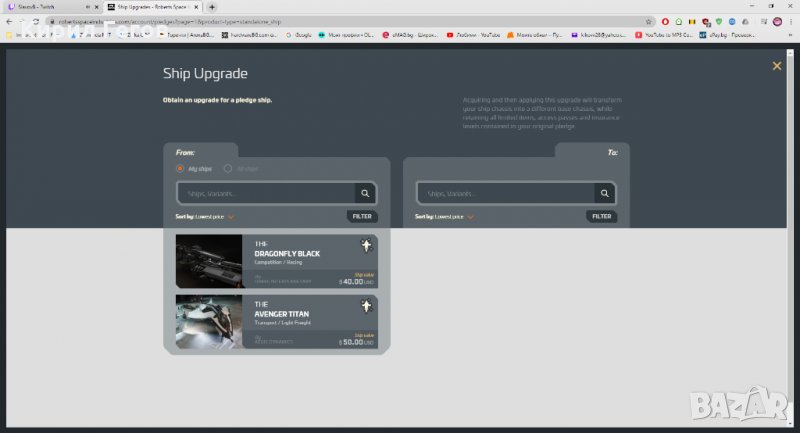Close the Ship Upgrade overlay with the X
This screenshot has width=800, height=433.
tap(776, 66)
